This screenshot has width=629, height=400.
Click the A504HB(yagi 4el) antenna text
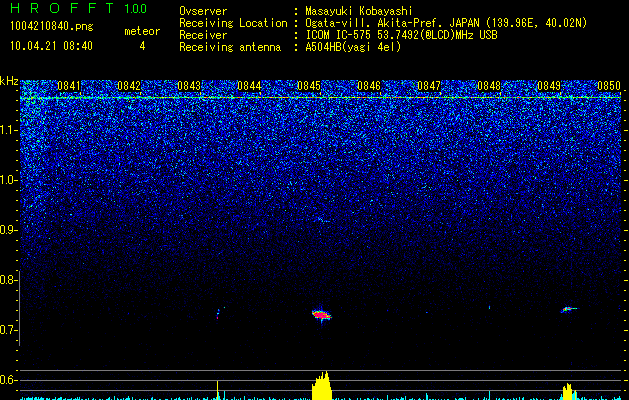point(353,47)
